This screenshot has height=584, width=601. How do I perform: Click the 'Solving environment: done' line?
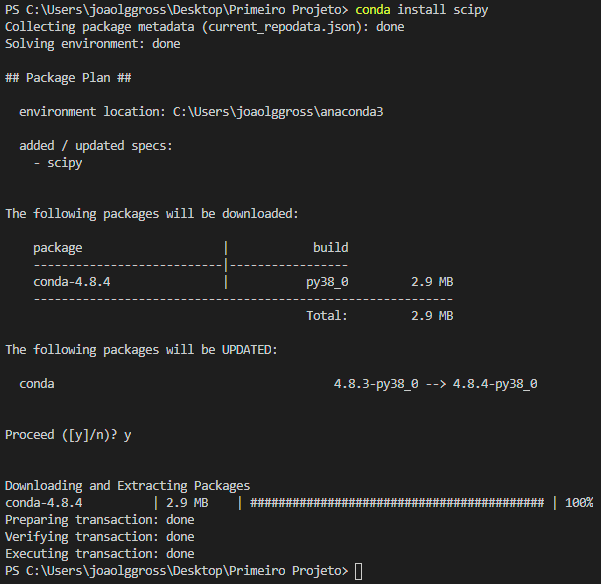(x=92, y=44)
